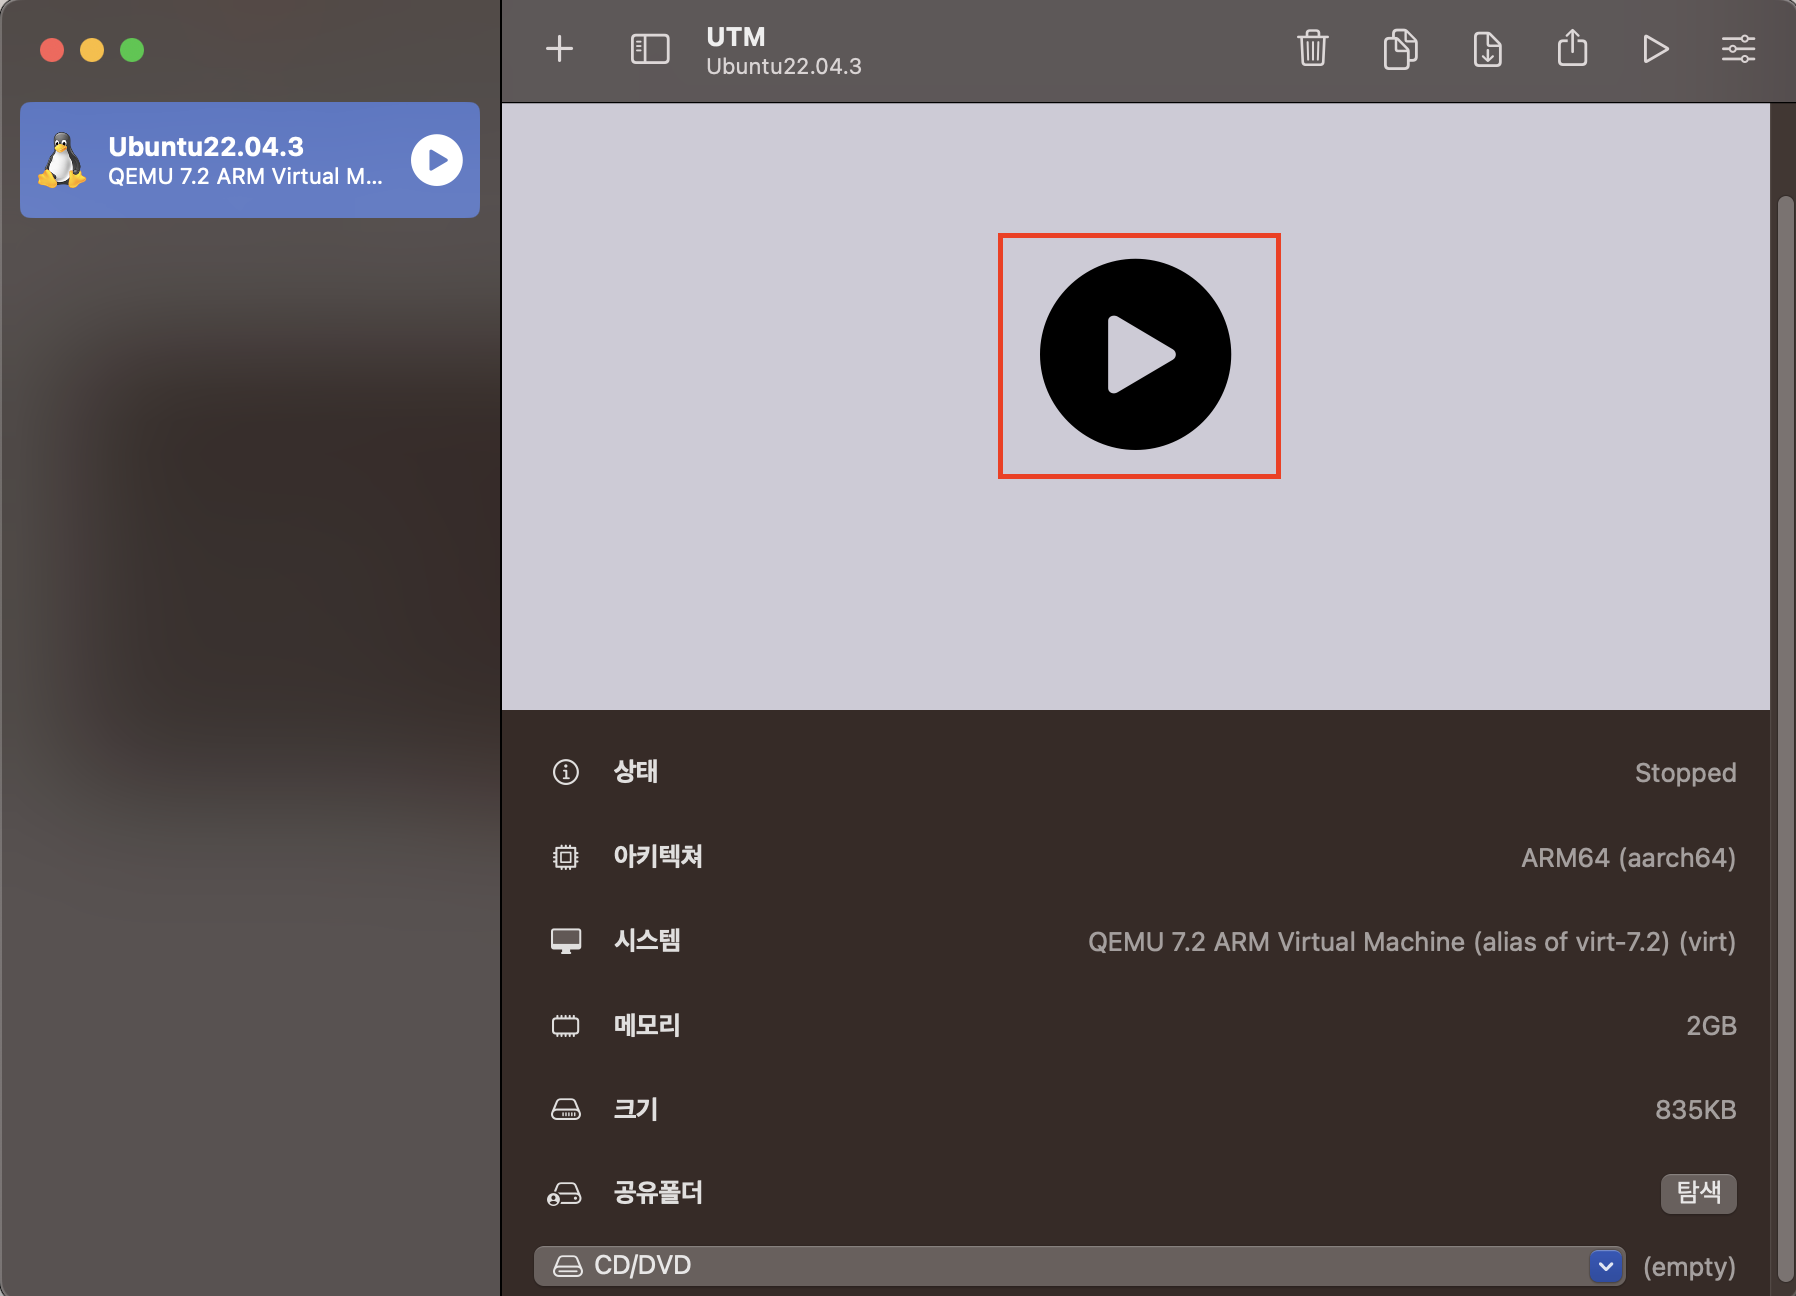Click the 상태 label

[x=636, y=771]
